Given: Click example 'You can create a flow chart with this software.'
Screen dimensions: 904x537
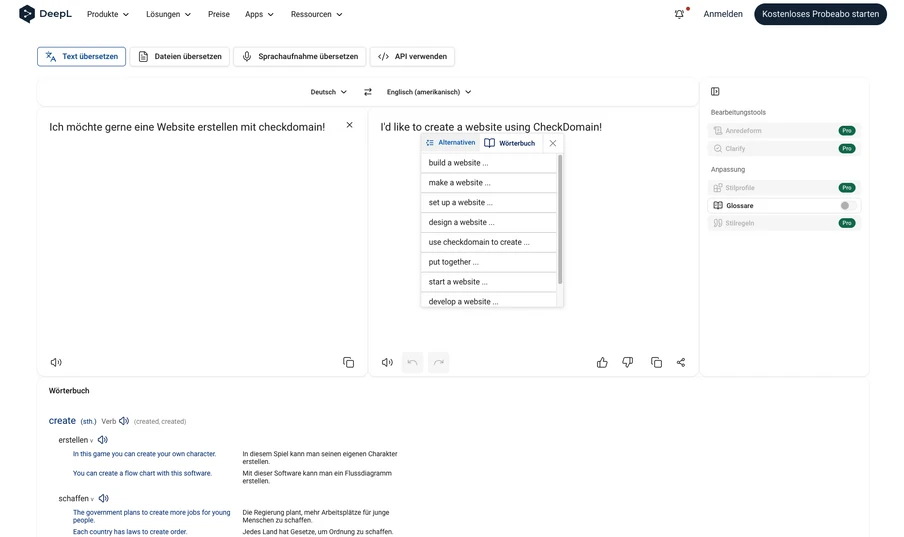Looking at the screenshot, I should (x=142, y=473).
